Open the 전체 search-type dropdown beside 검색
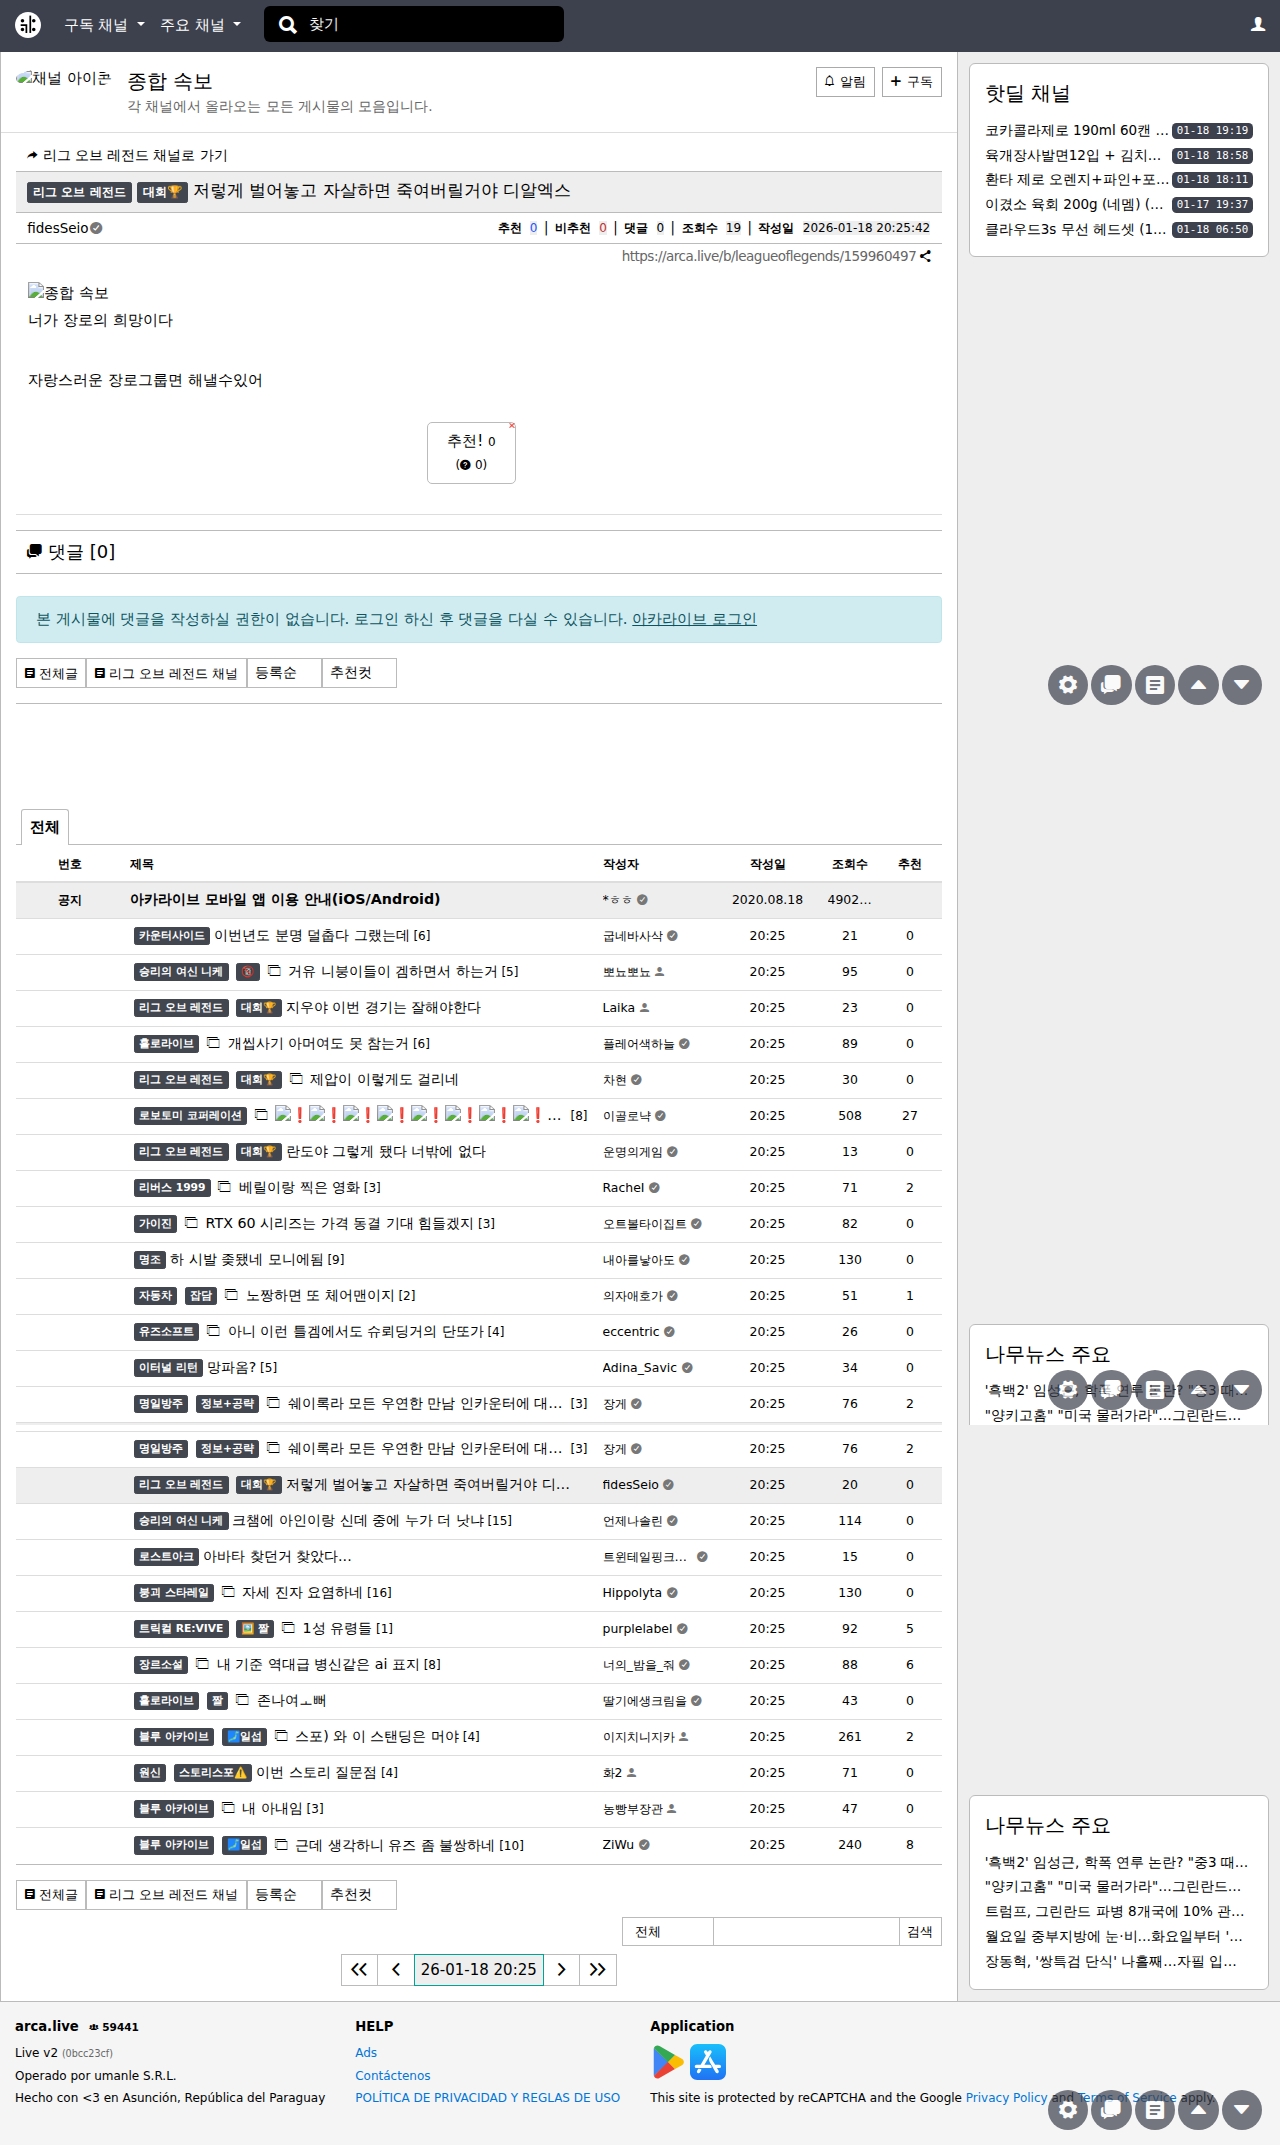 [x=668, y=1932]
